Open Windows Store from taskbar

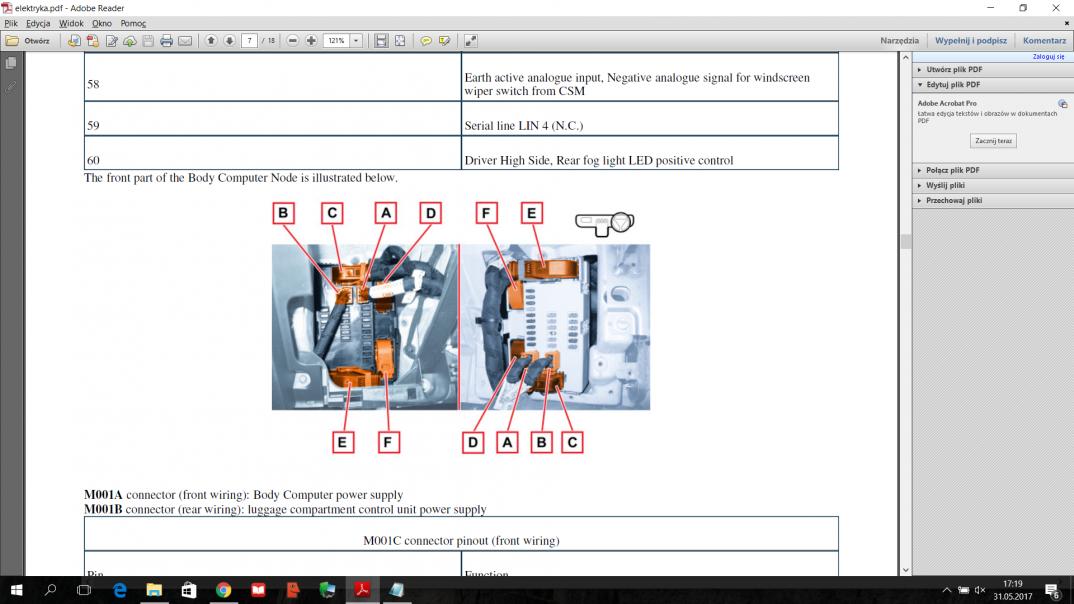[x=188, y=590]
